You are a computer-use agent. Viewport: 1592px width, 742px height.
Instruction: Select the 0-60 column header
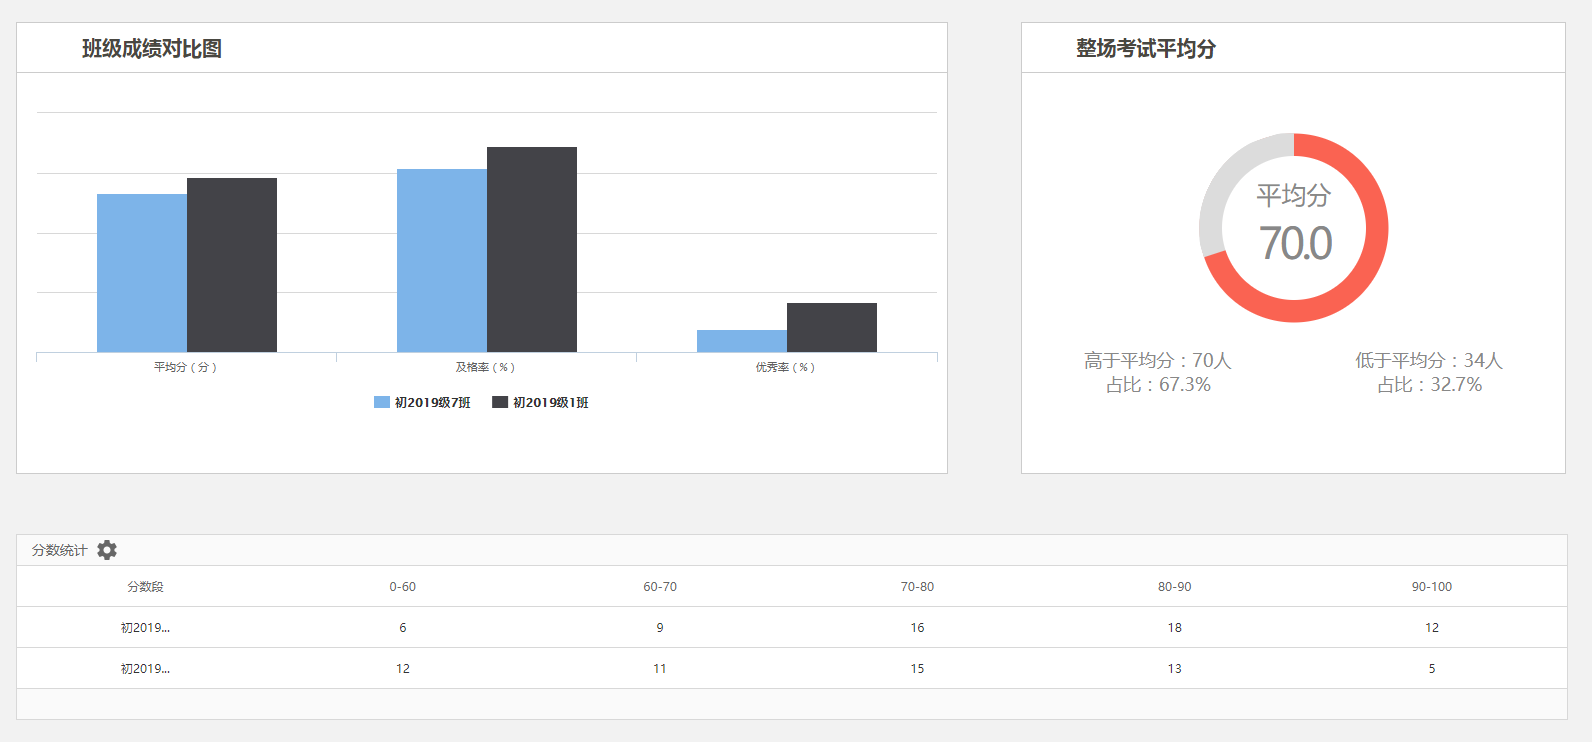403,587
